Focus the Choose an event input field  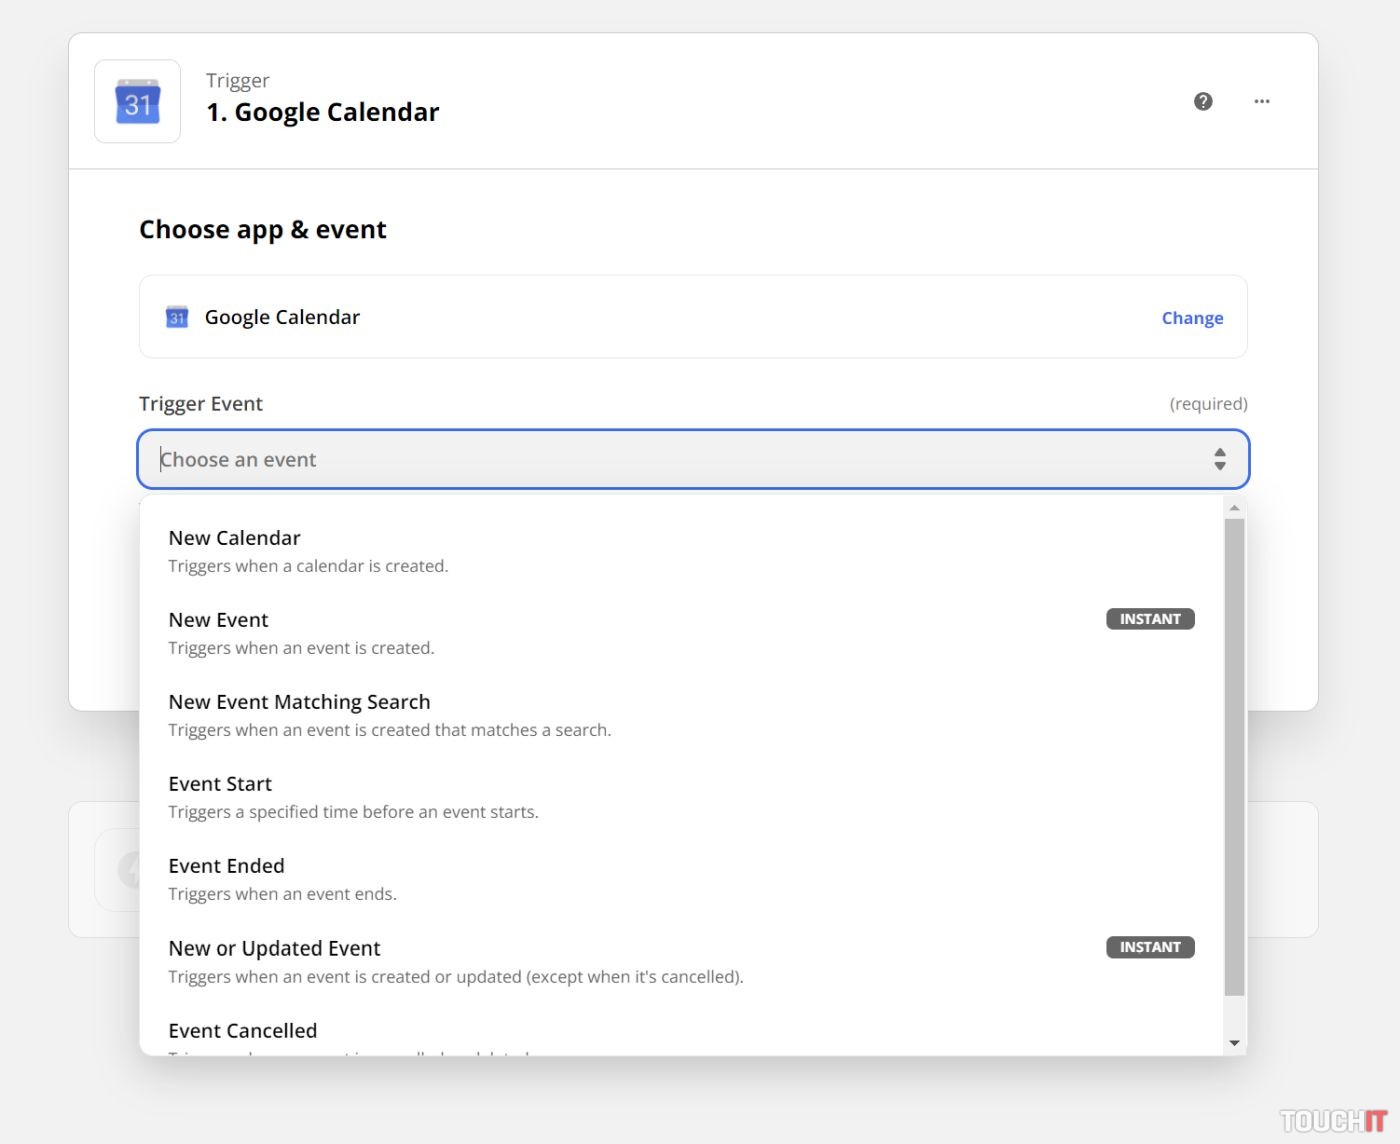(x=680, y=459)
